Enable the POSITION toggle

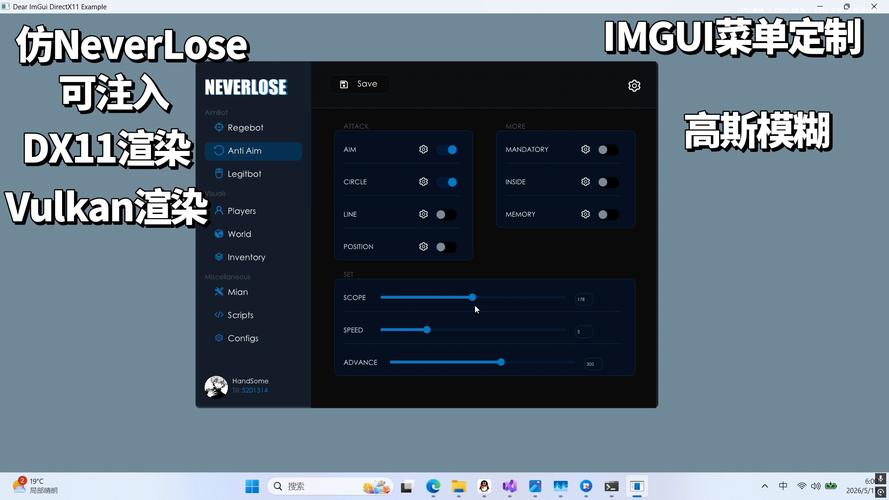[446, 247]
